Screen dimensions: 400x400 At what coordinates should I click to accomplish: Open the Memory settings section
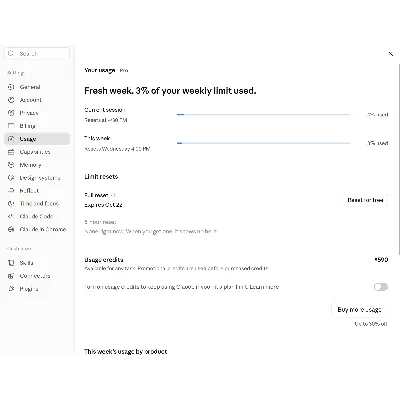point(37,165)
